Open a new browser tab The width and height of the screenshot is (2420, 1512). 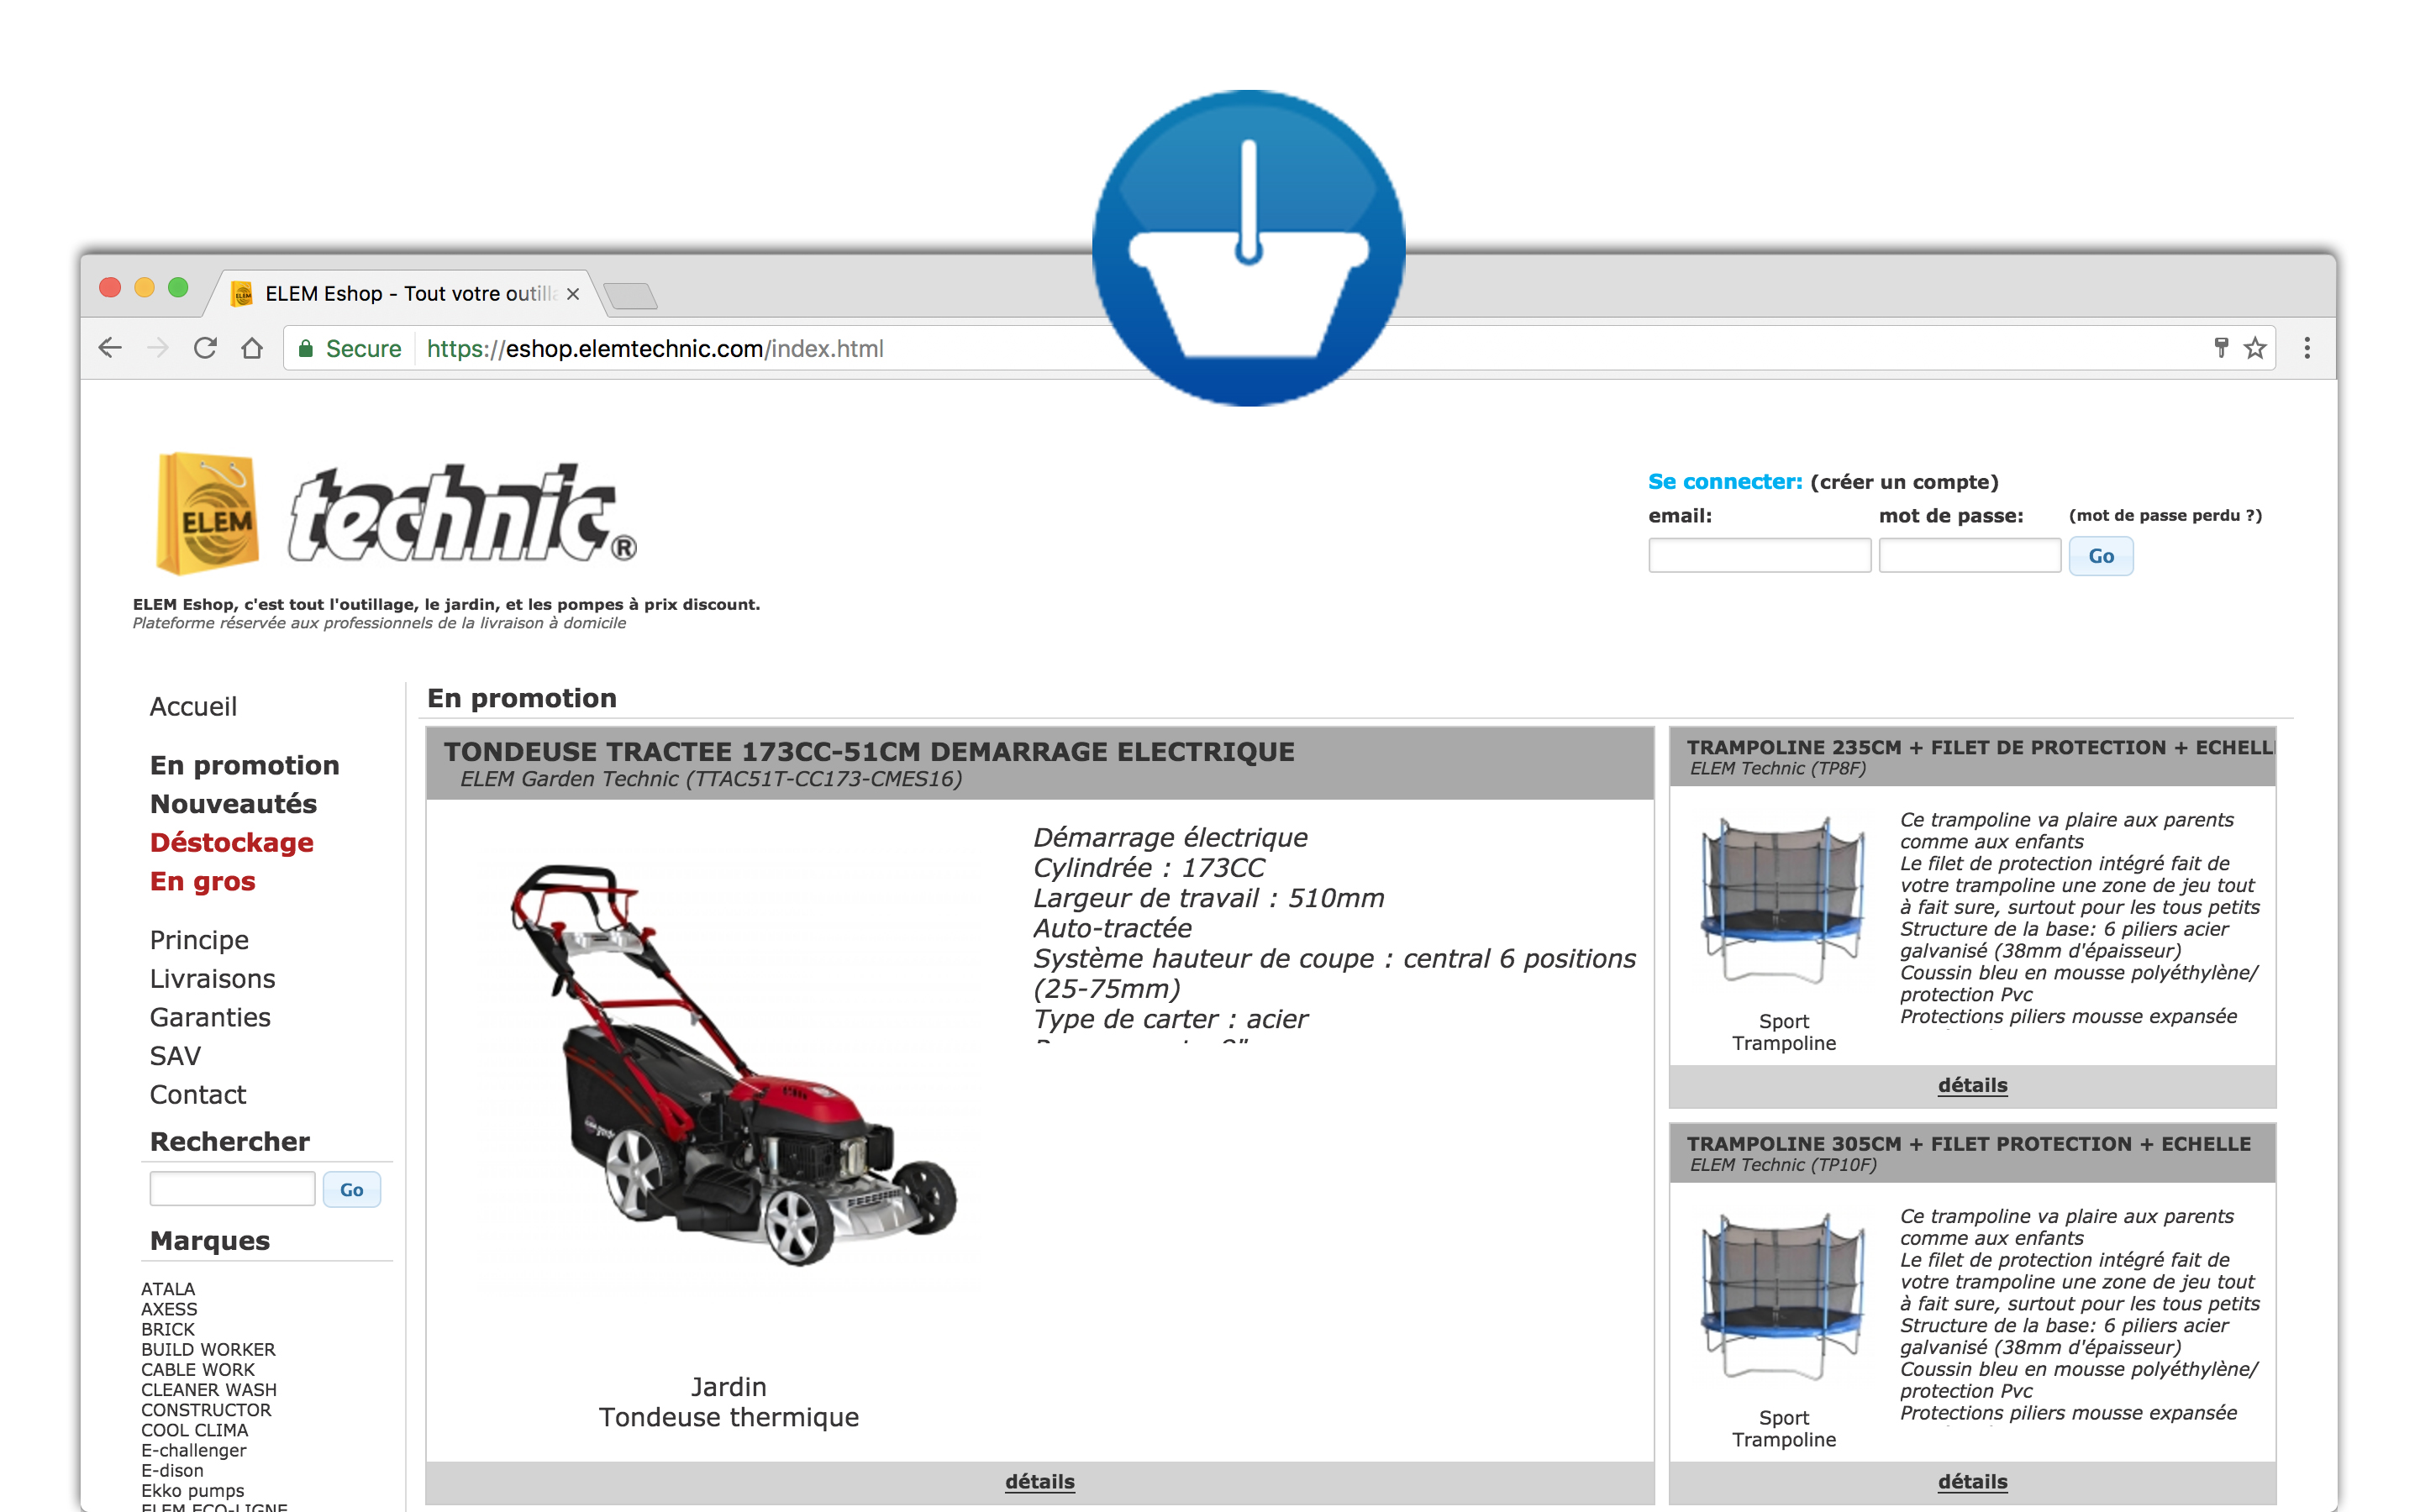631,295
